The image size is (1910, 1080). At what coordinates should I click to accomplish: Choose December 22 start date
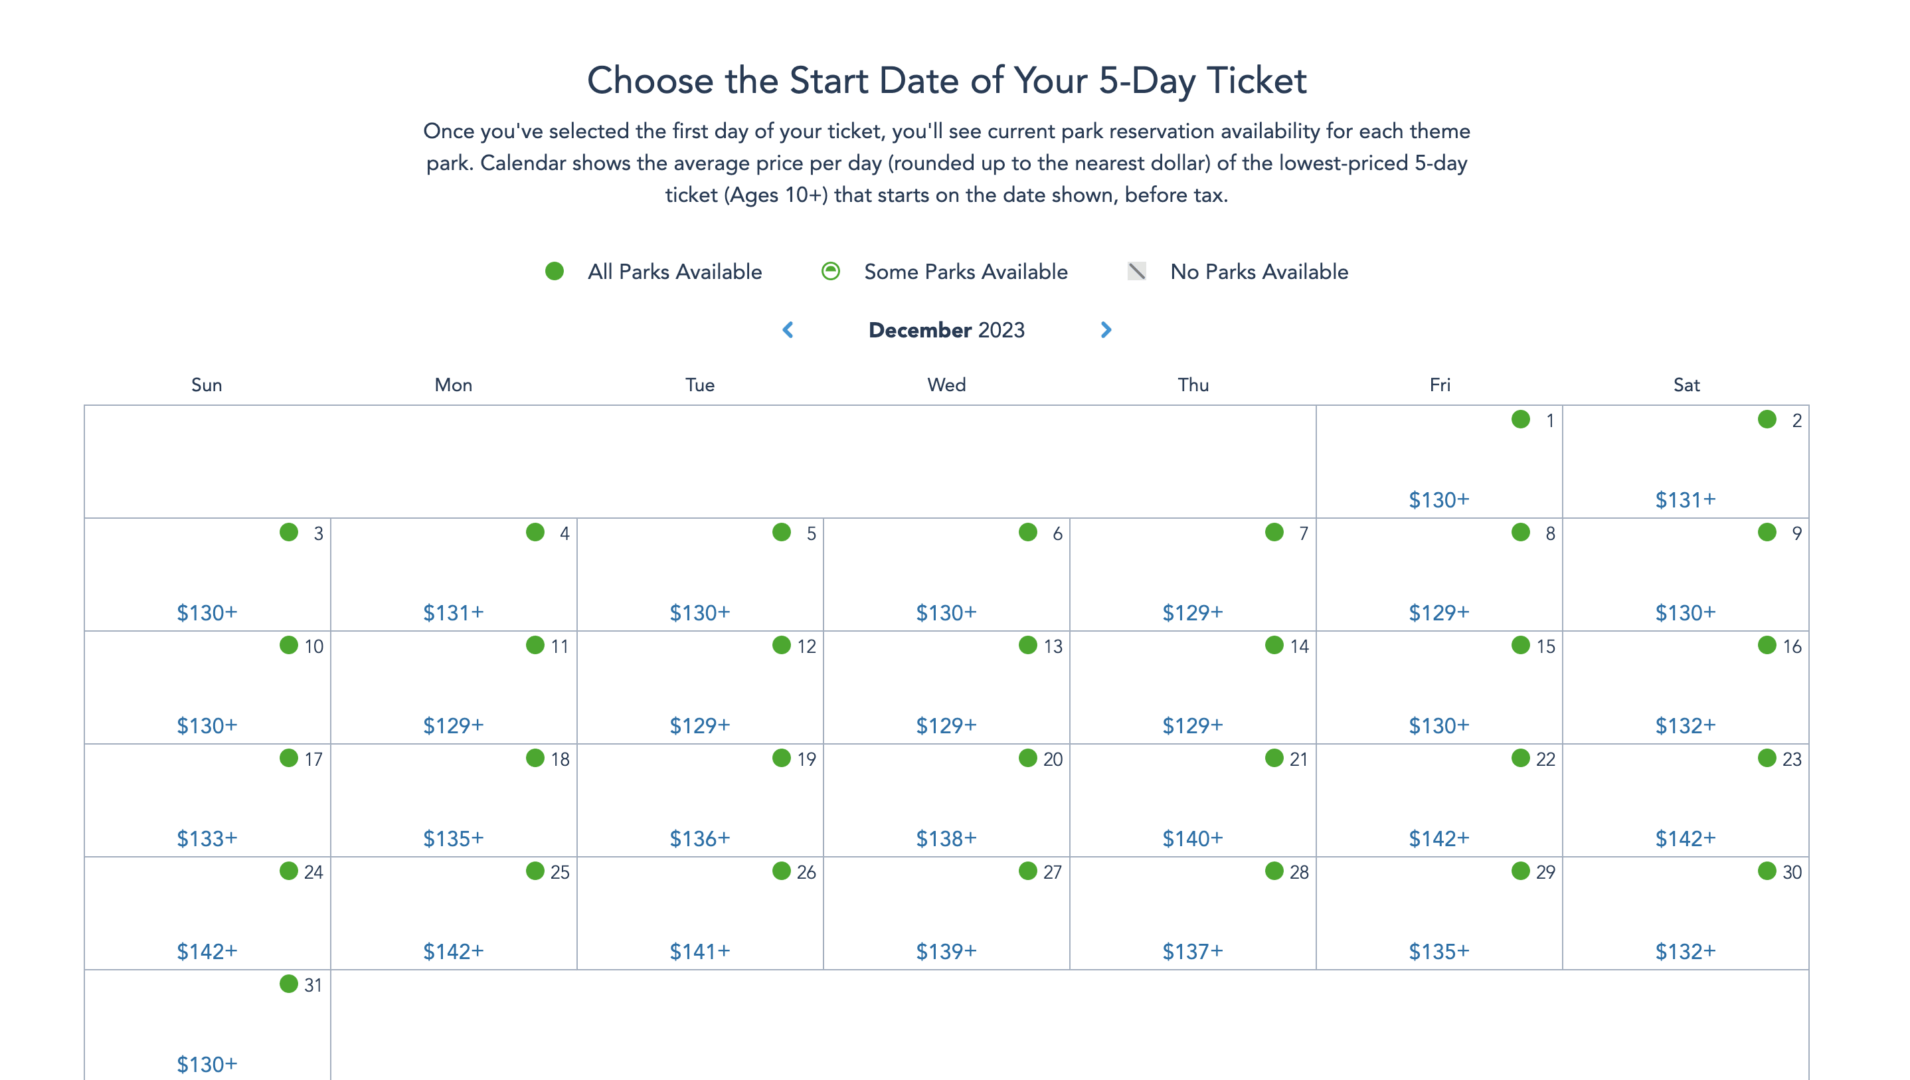pos(1439,800)
